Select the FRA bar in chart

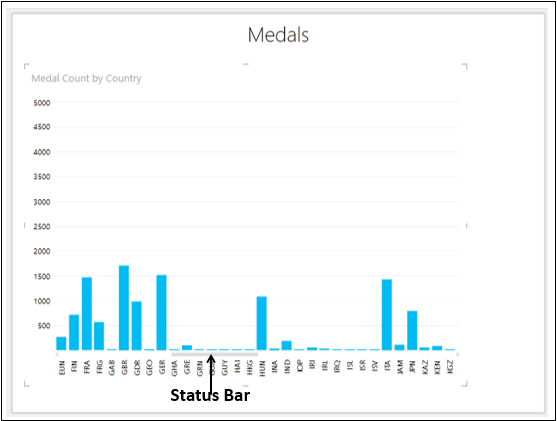[x=87, y=314]
